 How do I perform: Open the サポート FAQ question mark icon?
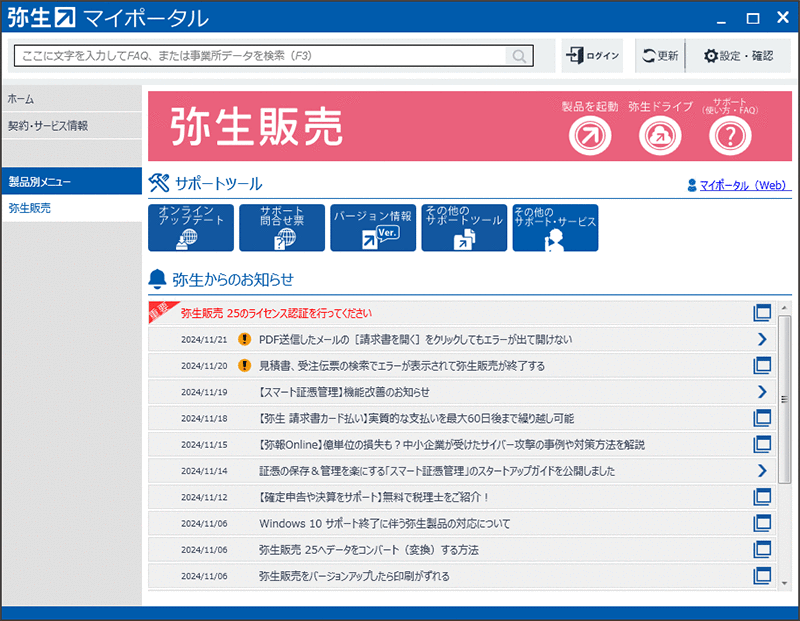730,136
